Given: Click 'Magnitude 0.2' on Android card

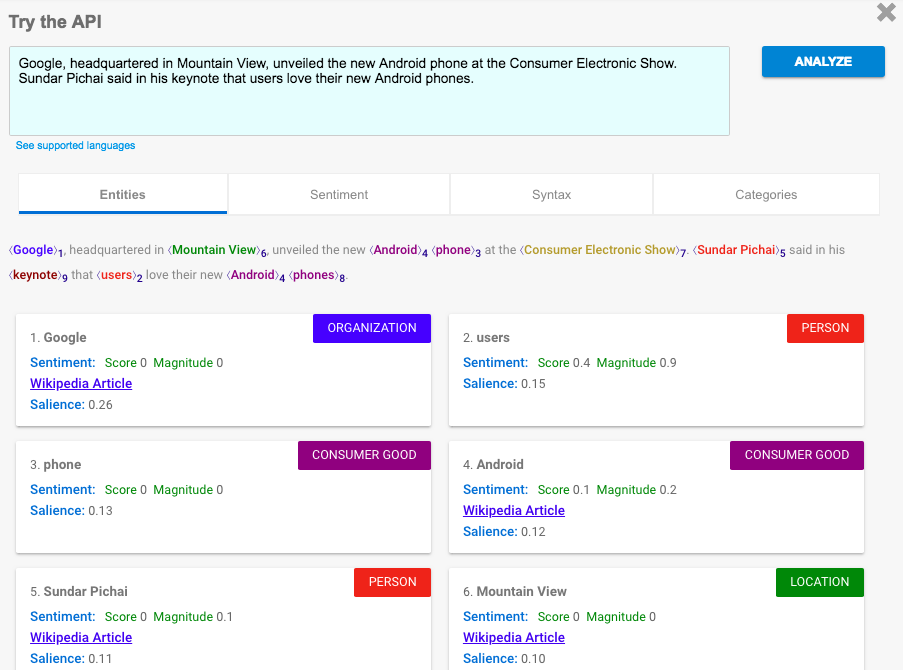Looking at the screenshot, I should click(636, 490).
